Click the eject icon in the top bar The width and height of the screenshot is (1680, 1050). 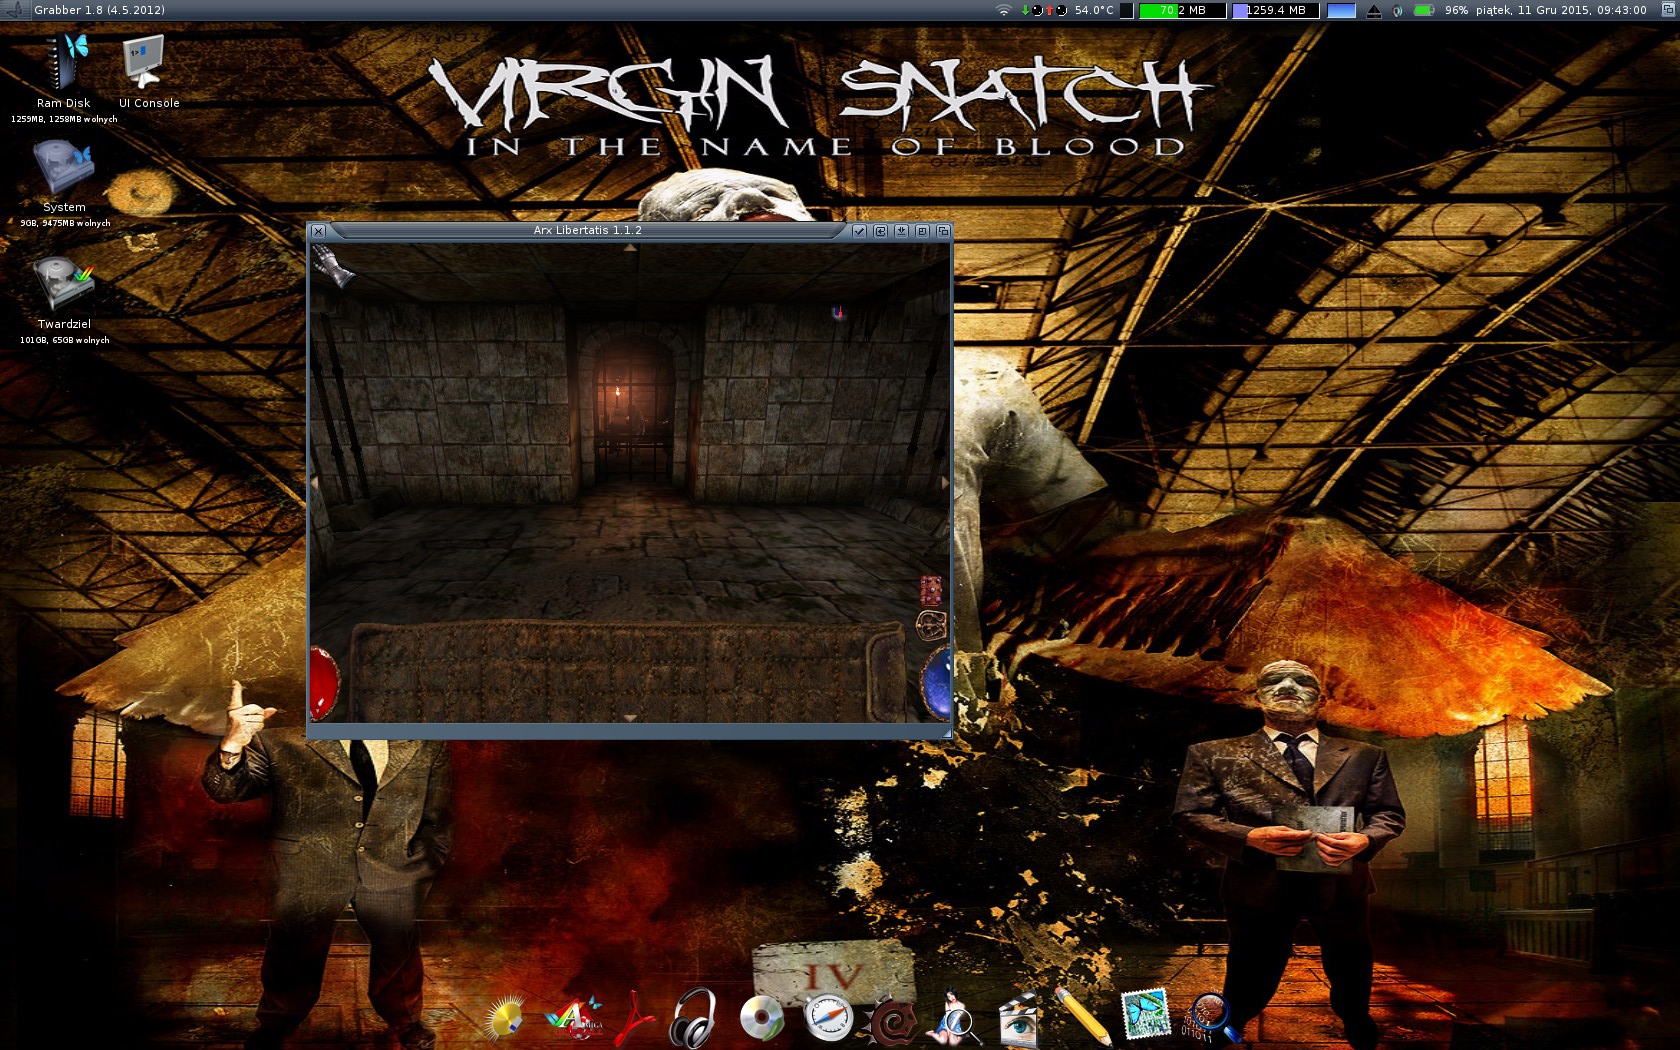pos(1374,11)
